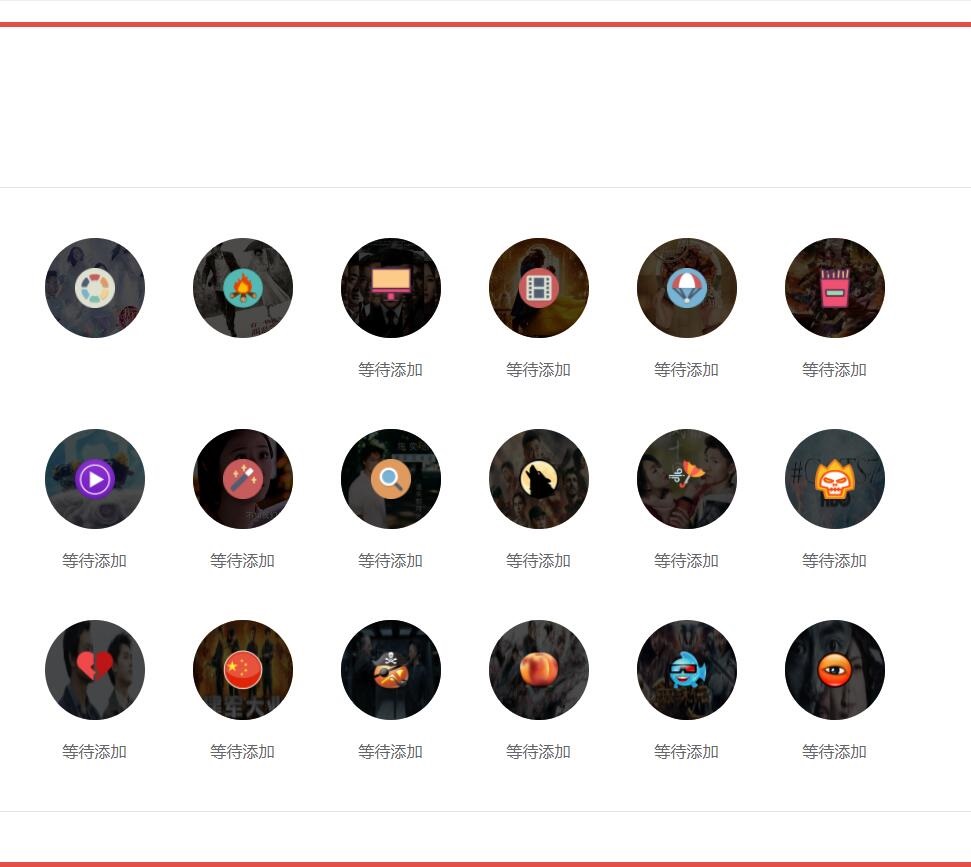Click the parachute icon circle

687,288
